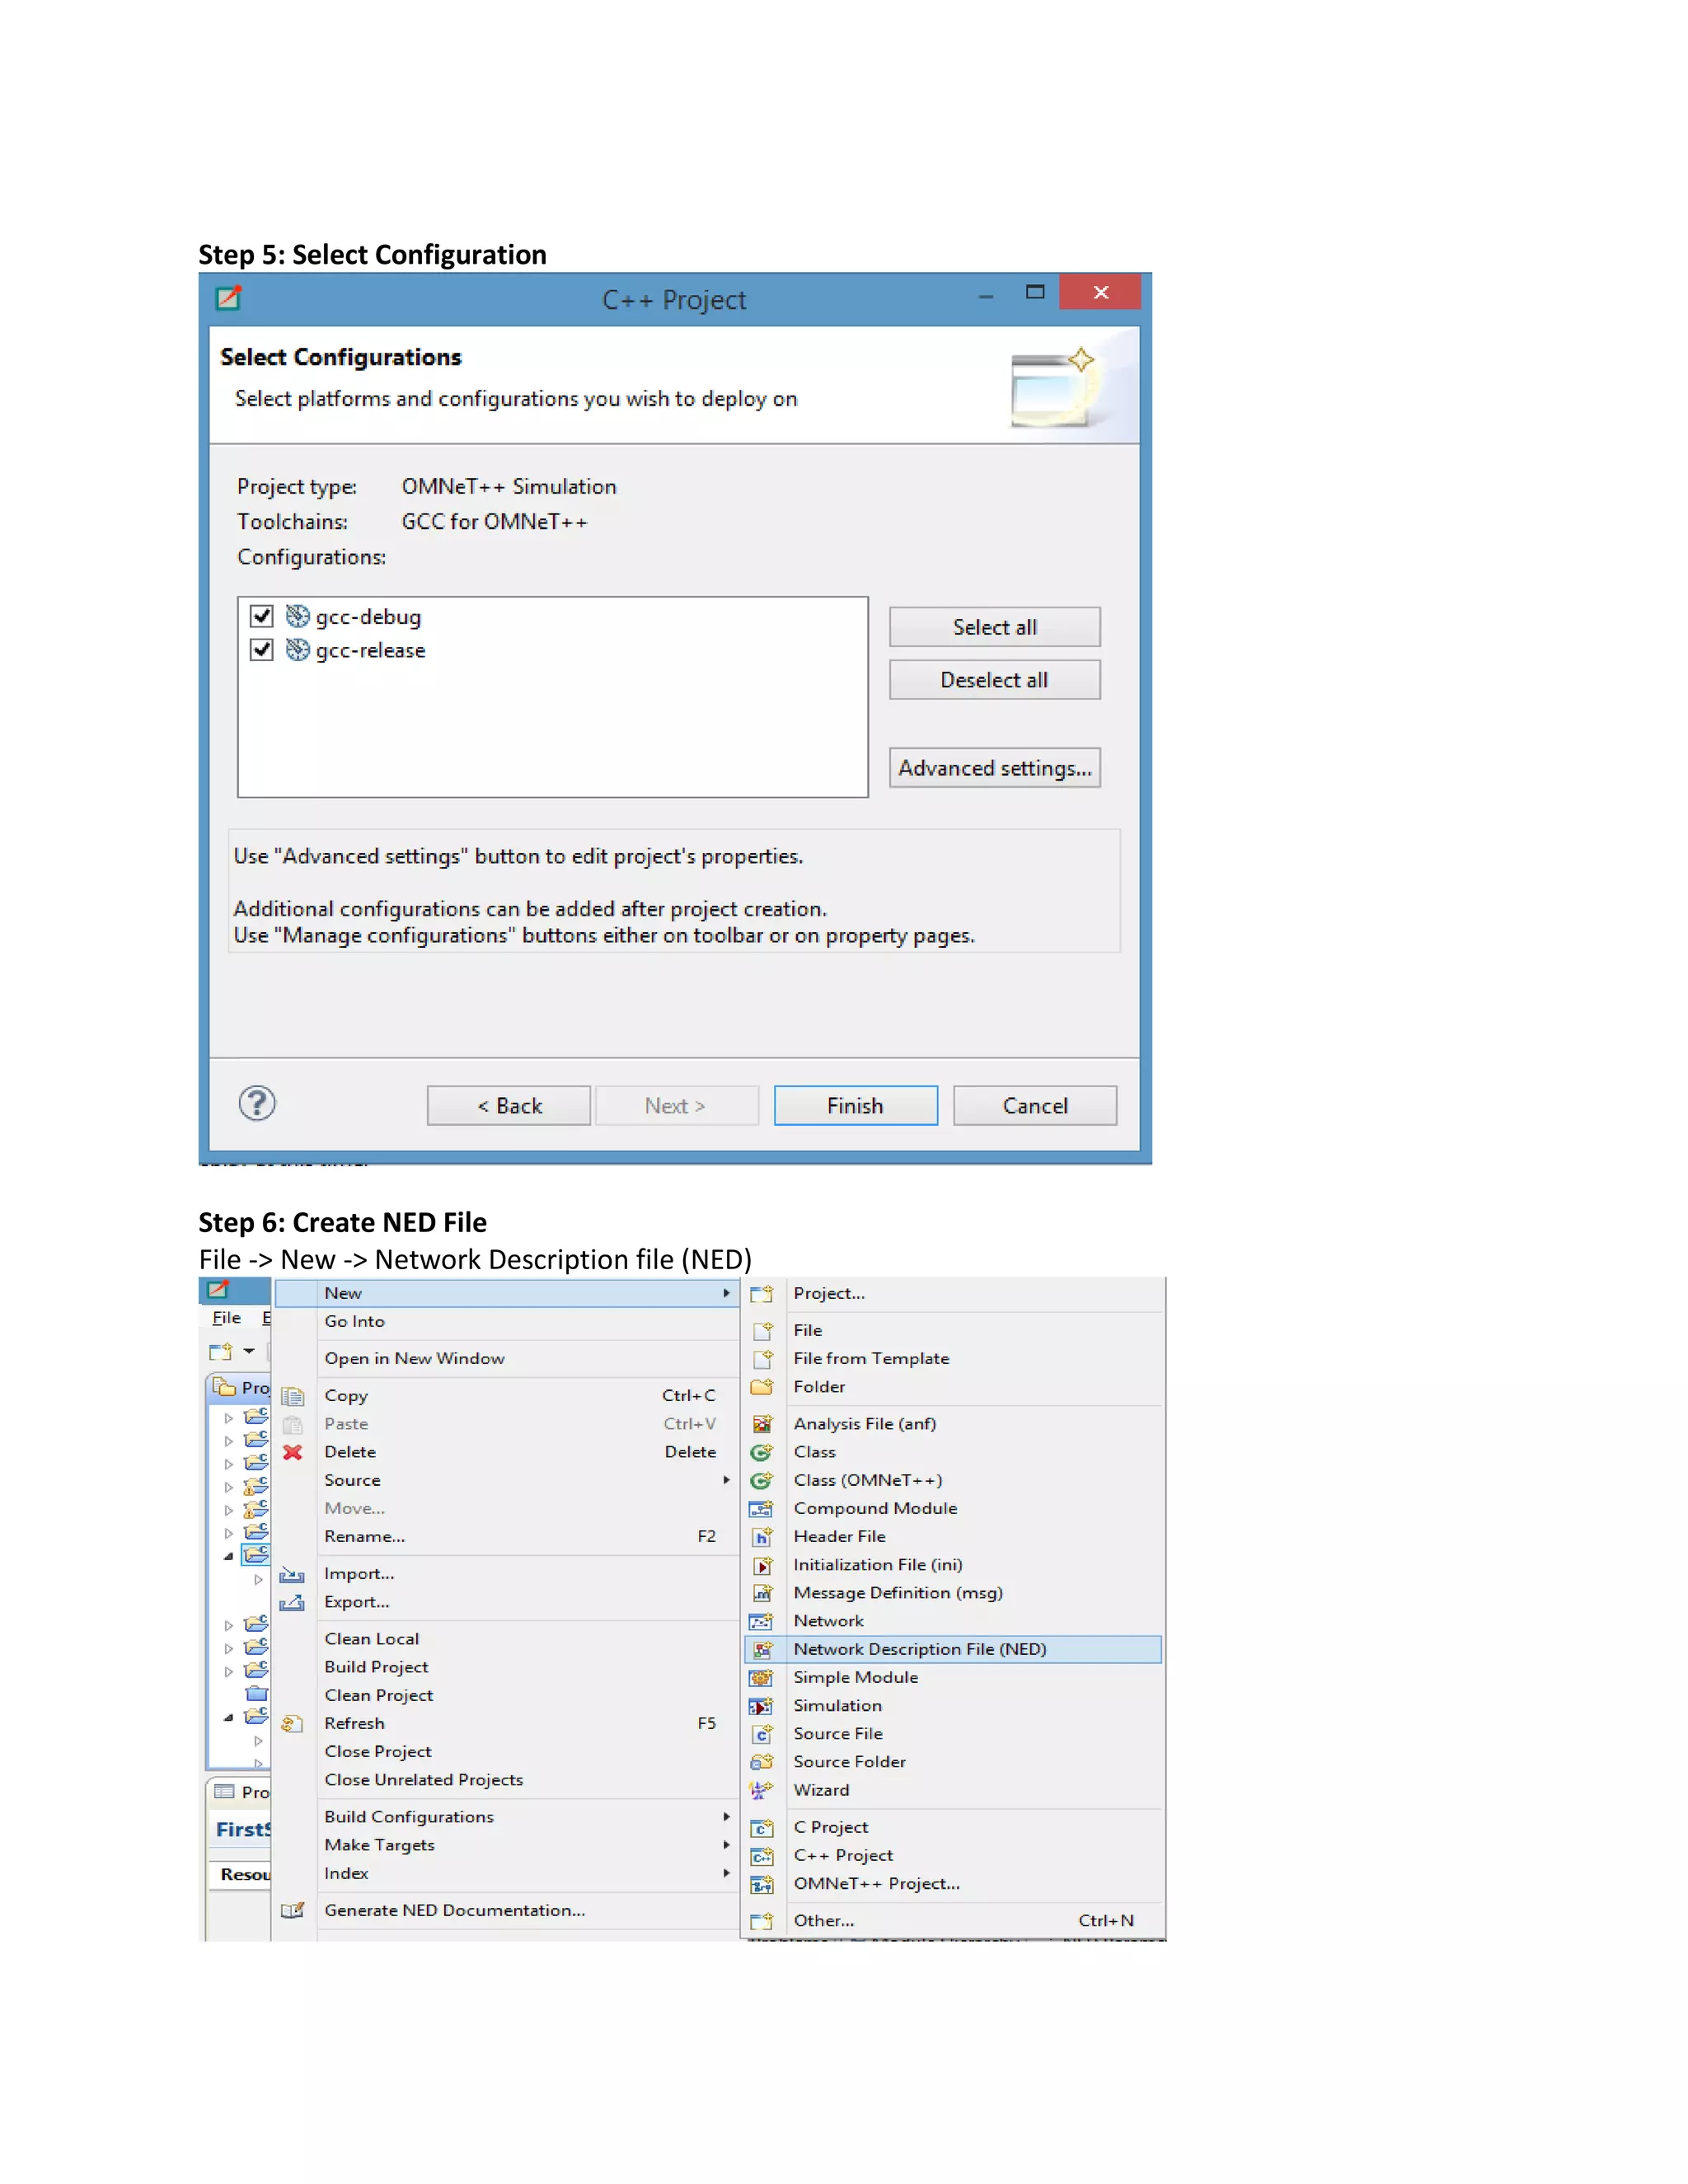
Task: Click the C Project icon
Action: click(x=762, y=1828)
